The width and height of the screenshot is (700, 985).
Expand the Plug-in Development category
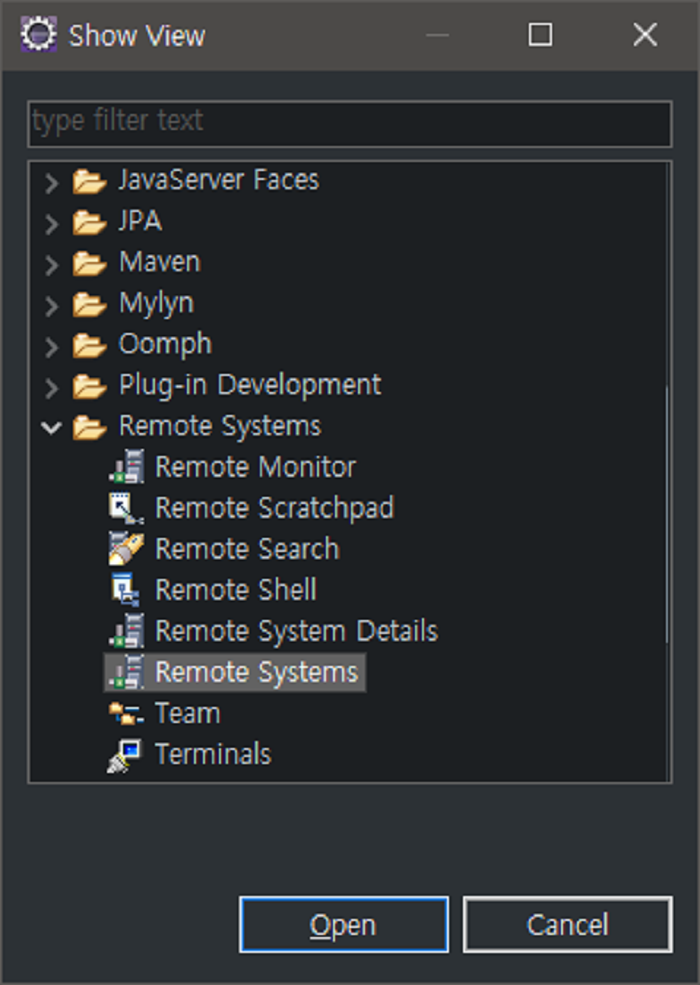[52, 385]
